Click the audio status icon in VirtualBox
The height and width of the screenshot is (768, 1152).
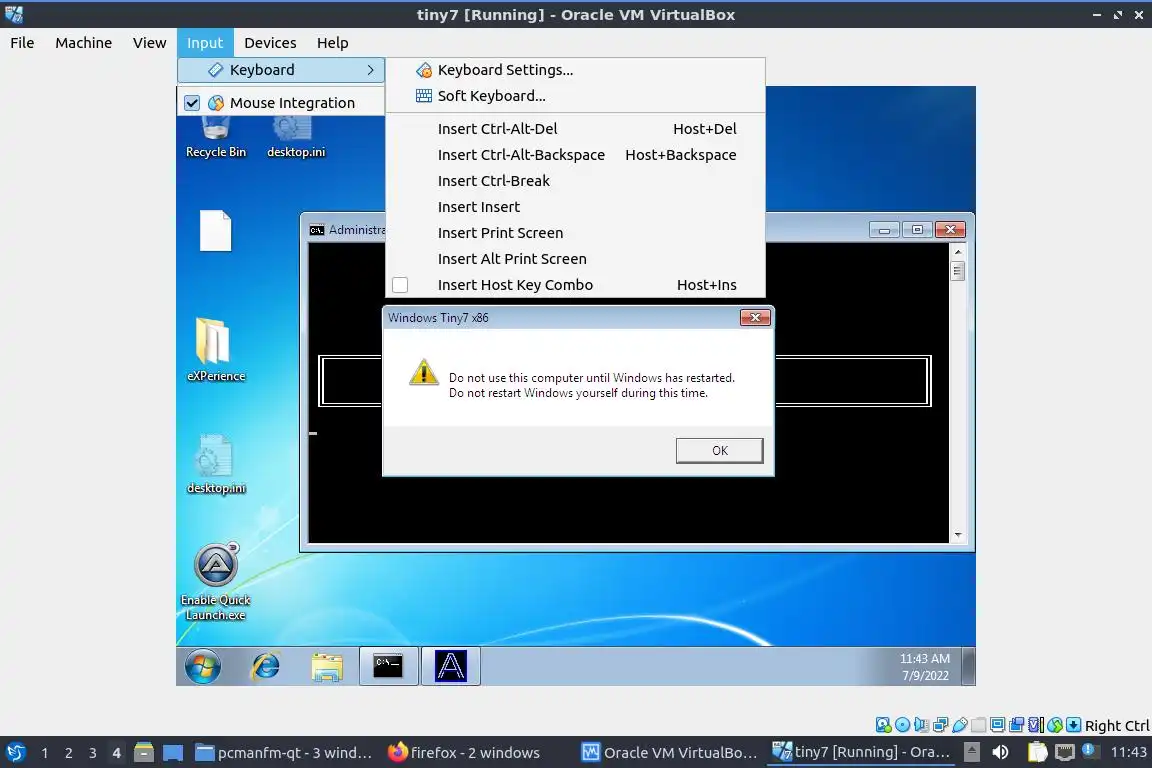click(921, 725)
